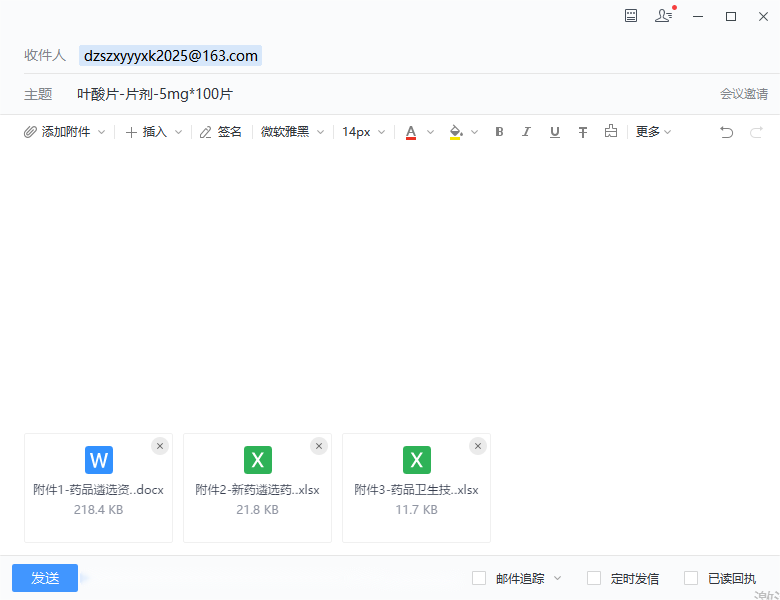Select the font color red A swatch
This screenshot has height=600, width=780.
coord(411,132)
